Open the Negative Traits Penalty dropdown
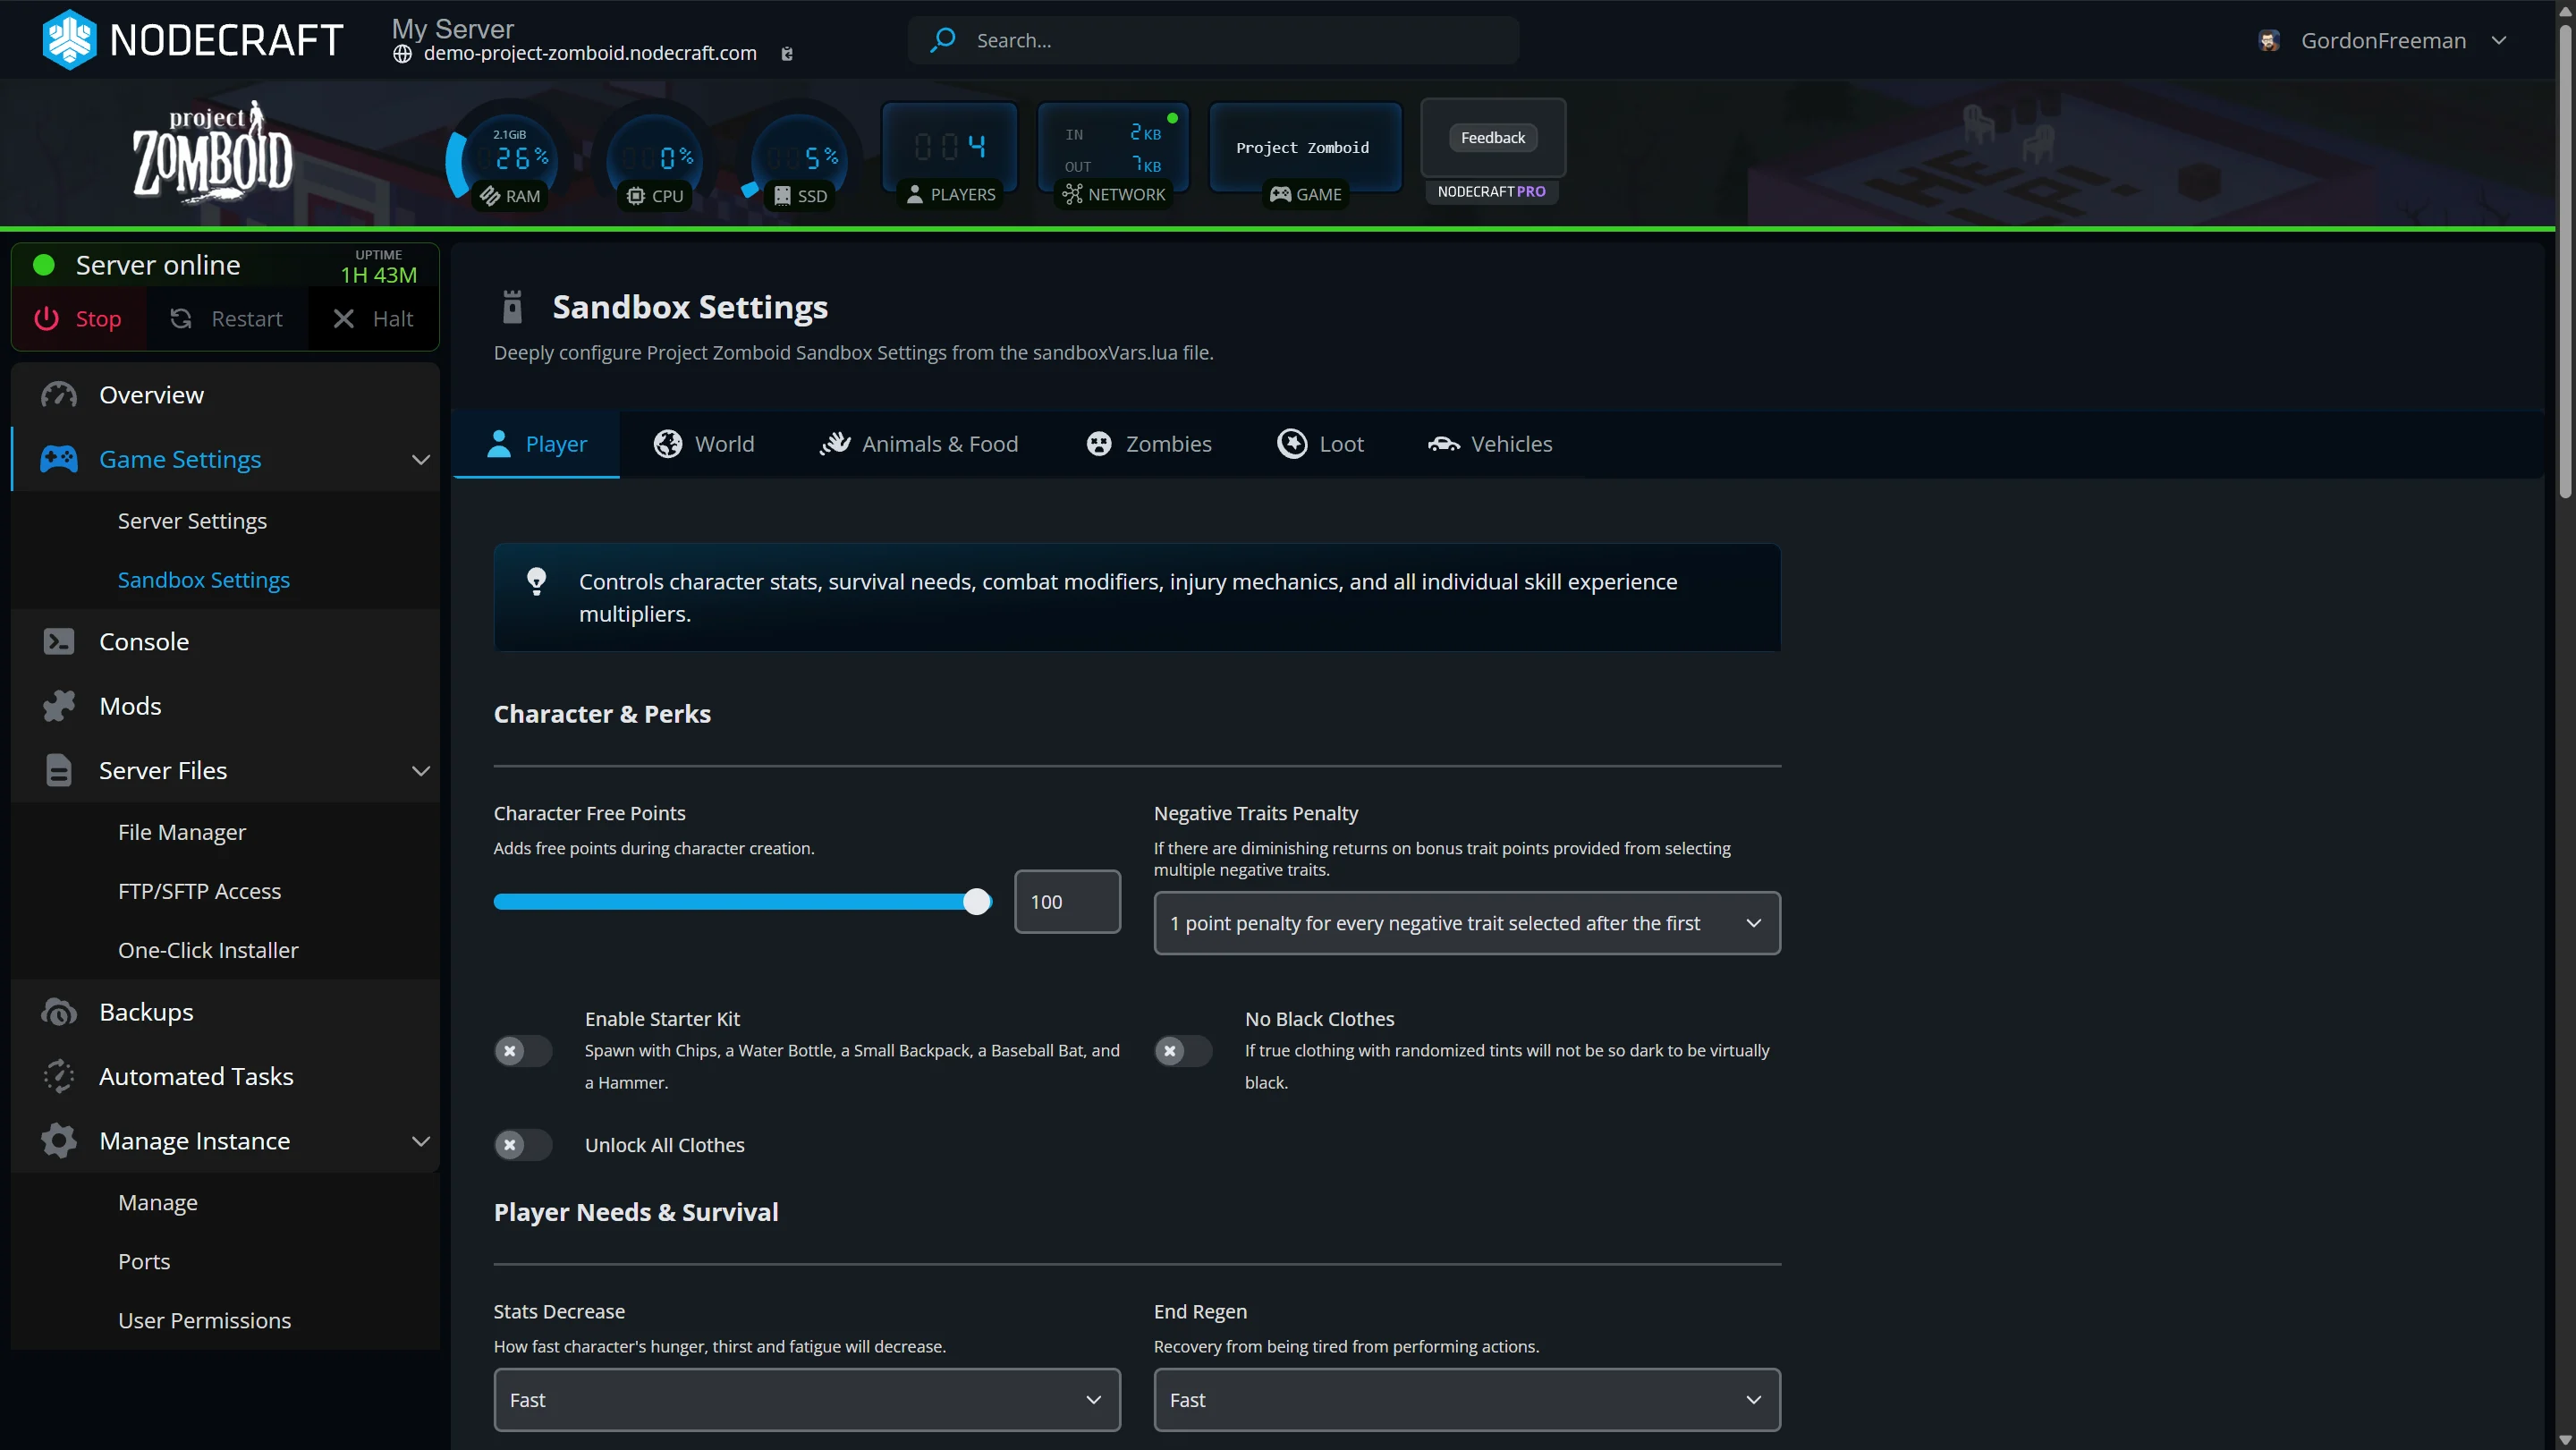 (1467, 923)
